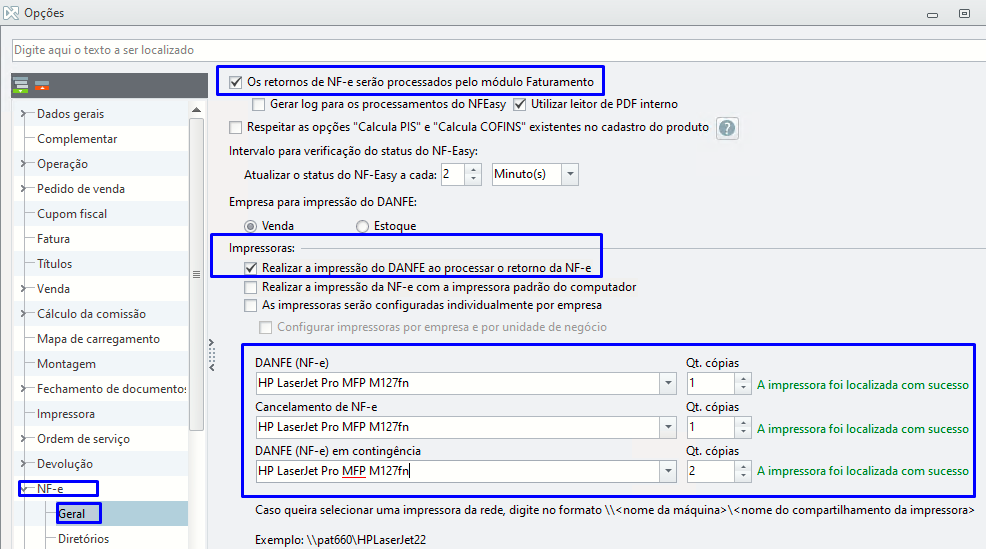Select Geral under NF-e

71,514
